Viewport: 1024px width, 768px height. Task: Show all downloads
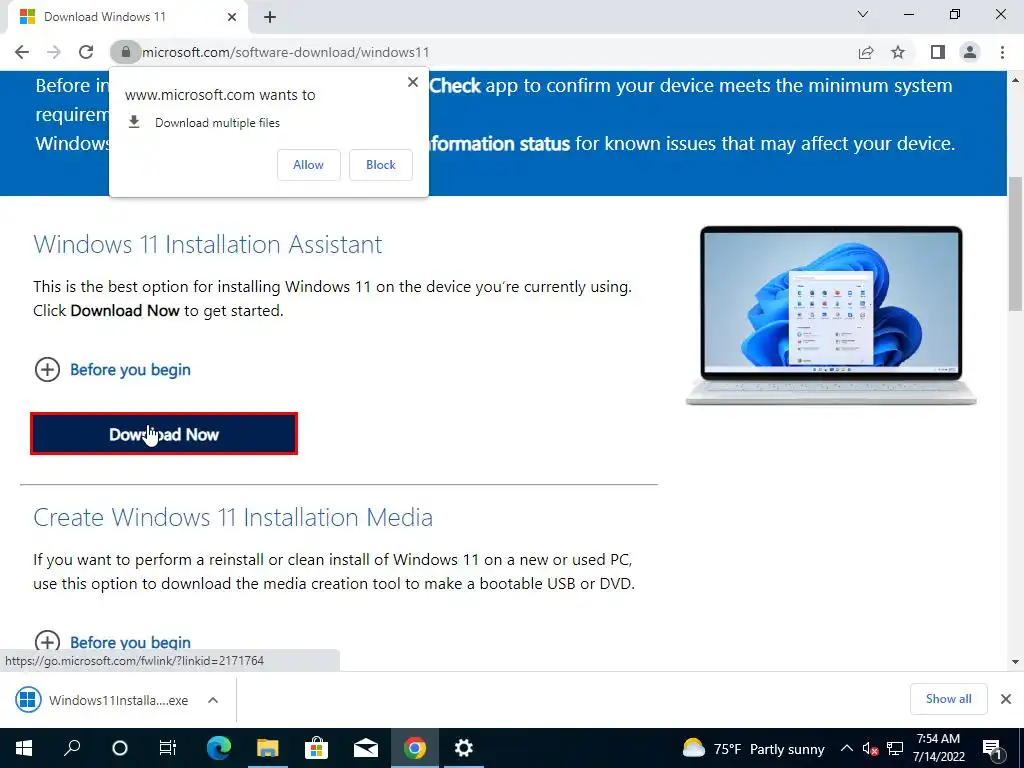click(948, 699)
